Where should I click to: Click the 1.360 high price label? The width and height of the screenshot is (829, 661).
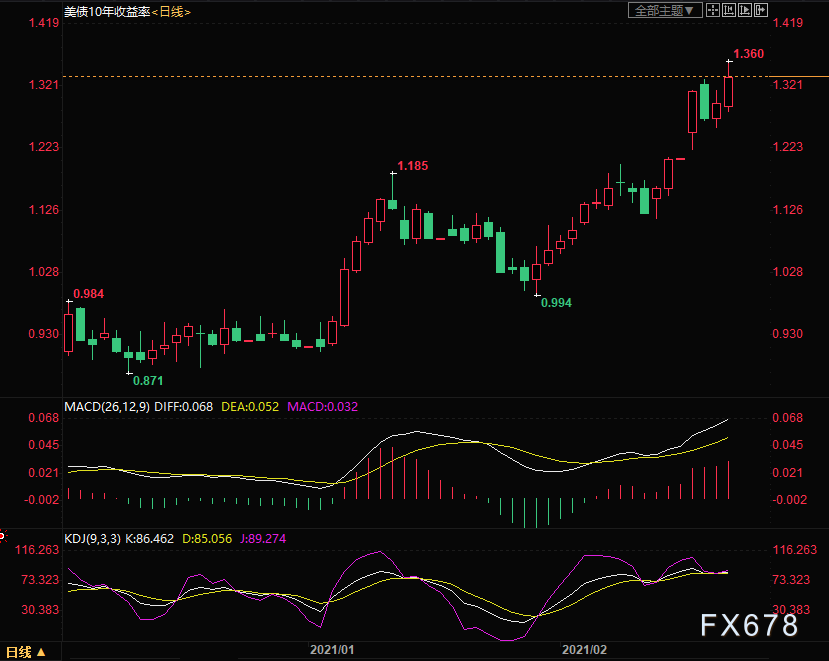coord(749,54)
